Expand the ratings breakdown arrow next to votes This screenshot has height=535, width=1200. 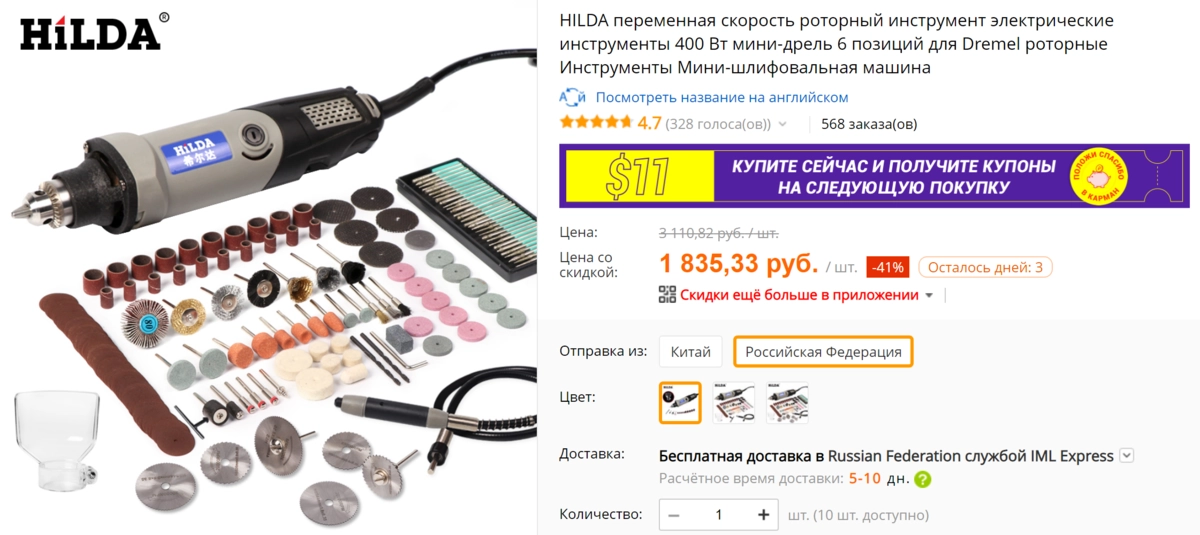[783, 125]
